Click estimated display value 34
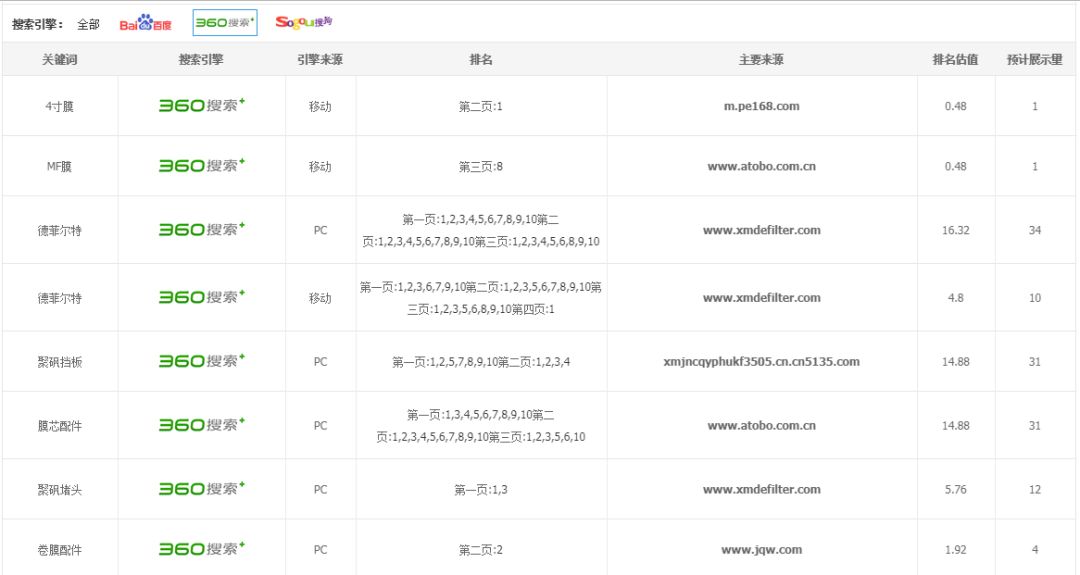 coord(1035,230)
